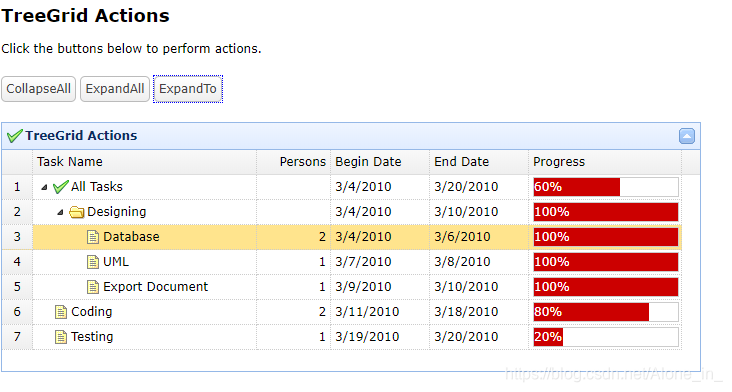Click row number 7 cell
The height and width of the screenshot is (392, 732).
(17, 337)
